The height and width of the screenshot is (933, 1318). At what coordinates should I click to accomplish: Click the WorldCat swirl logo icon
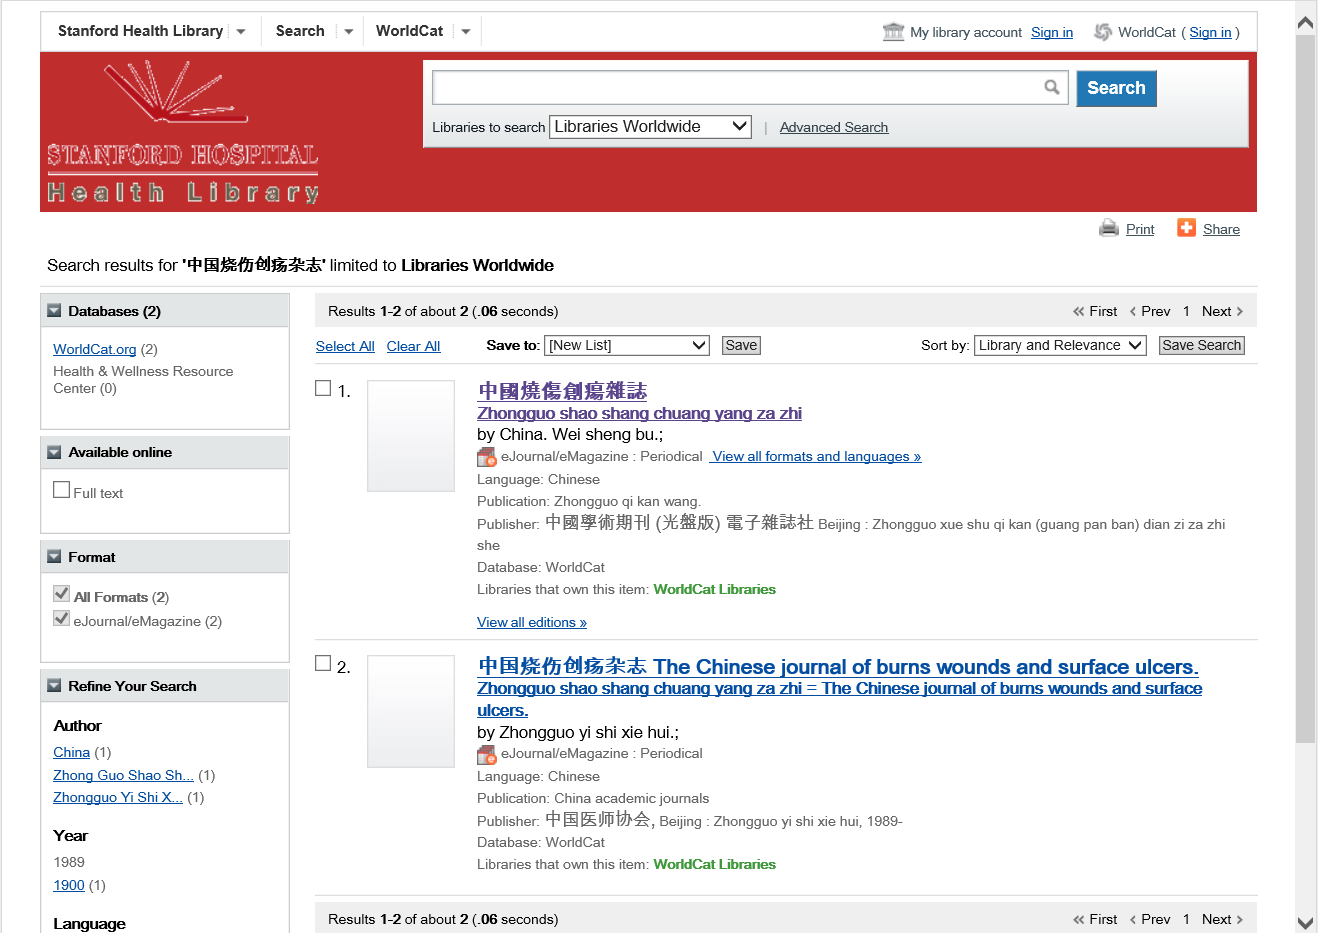tap(1102, 32)
